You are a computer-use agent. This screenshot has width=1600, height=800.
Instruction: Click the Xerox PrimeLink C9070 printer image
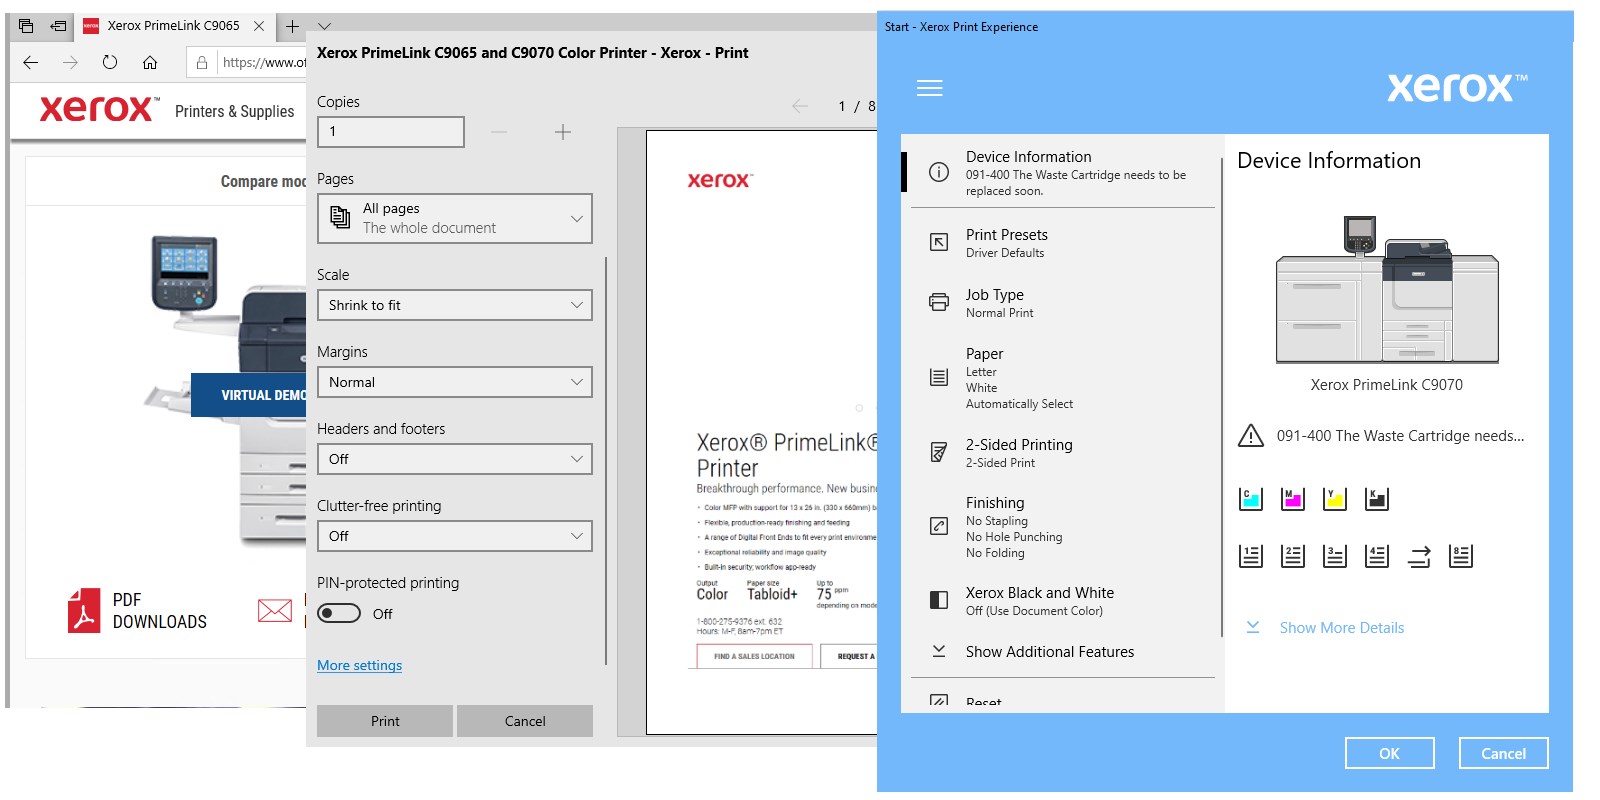tap(1387, 289)
